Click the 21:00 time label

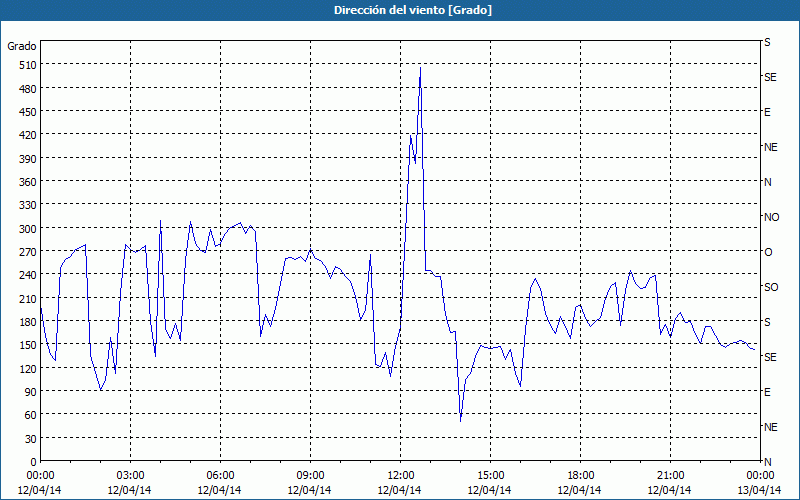coord(670,476)
